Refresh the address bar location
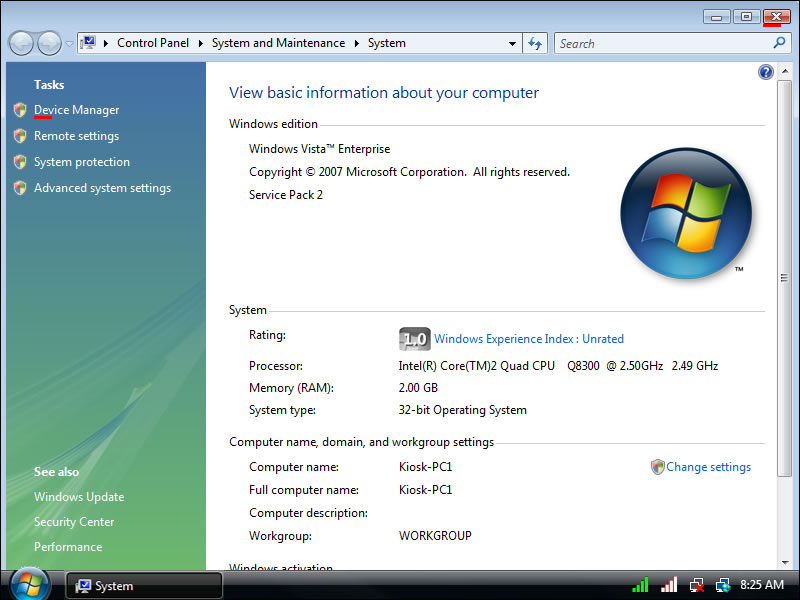Image resolution: width=800 pixels, height=600 pixels. click(x=535, y=43)
